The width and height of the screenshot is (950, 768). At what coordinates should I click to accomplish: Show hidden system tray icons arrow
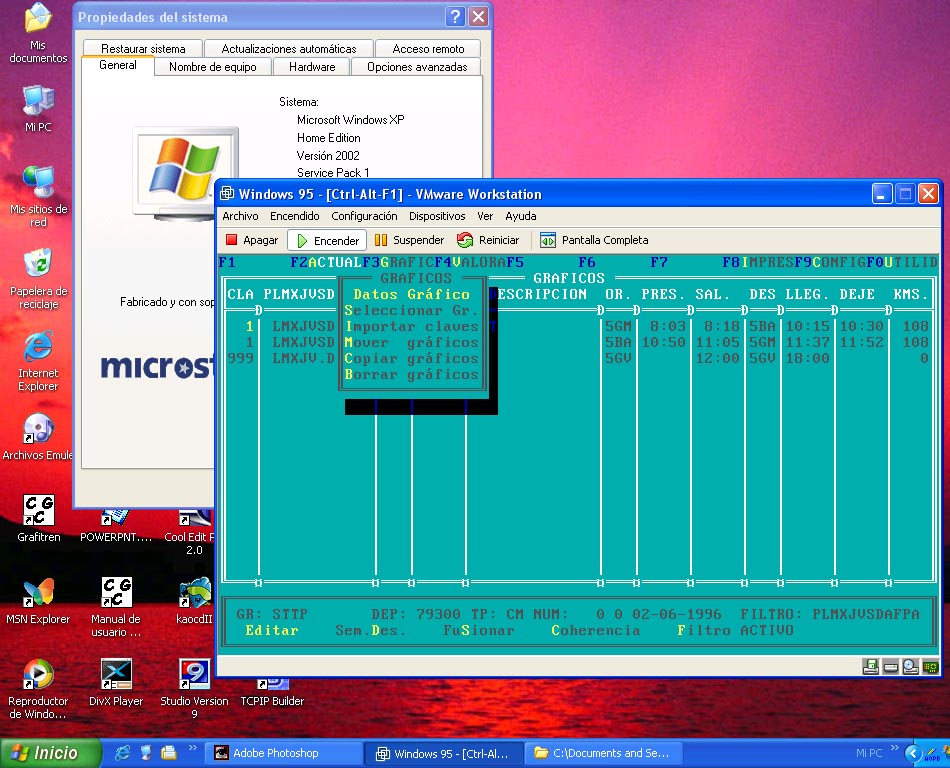[x=912, y=753]
